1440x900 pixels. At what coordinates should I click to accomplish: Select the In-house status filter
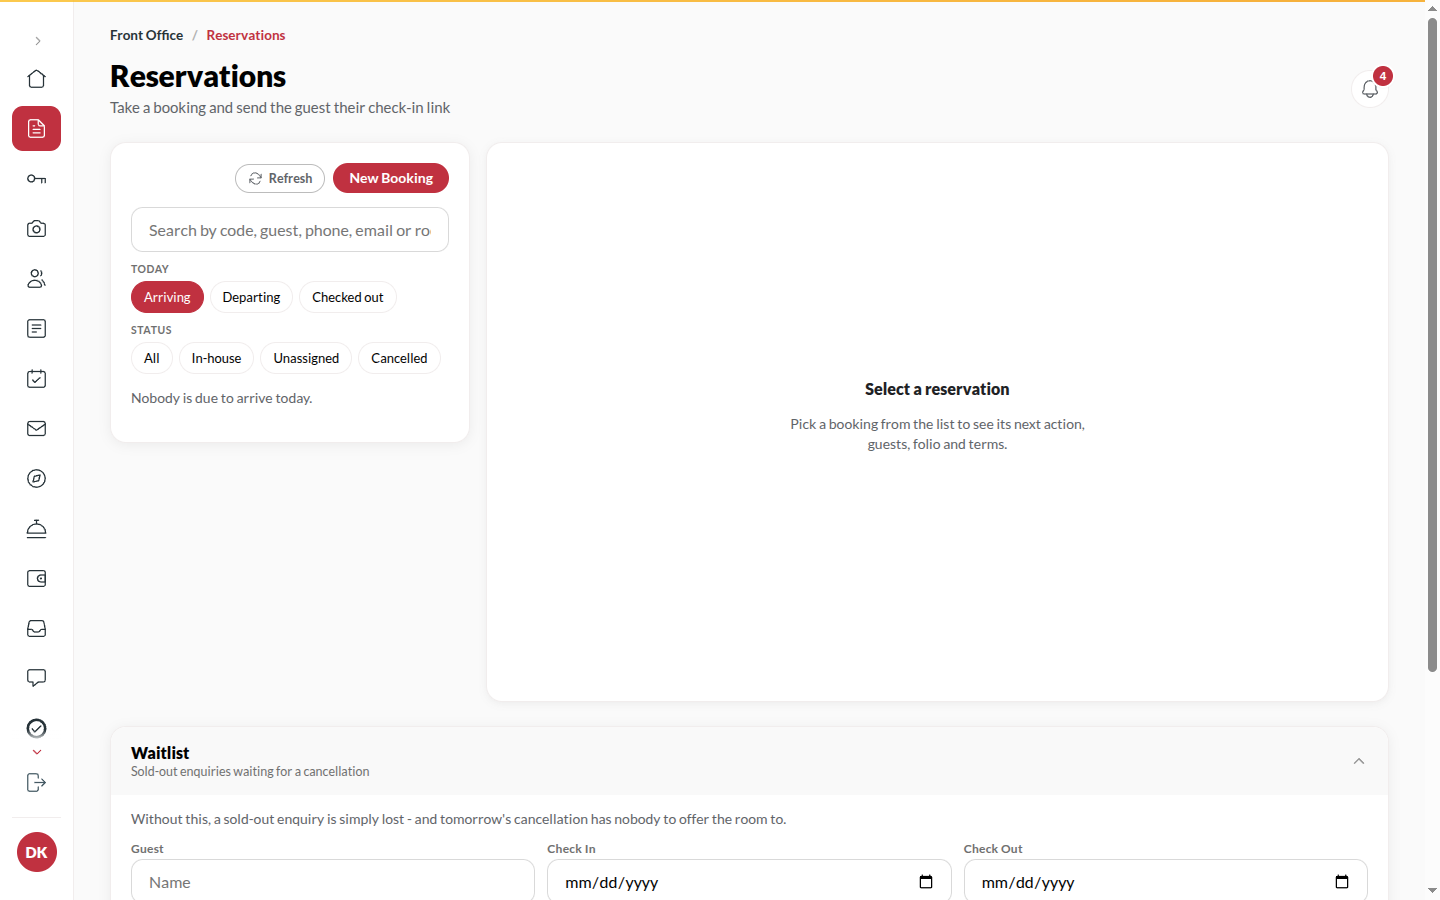pos(216,358)
